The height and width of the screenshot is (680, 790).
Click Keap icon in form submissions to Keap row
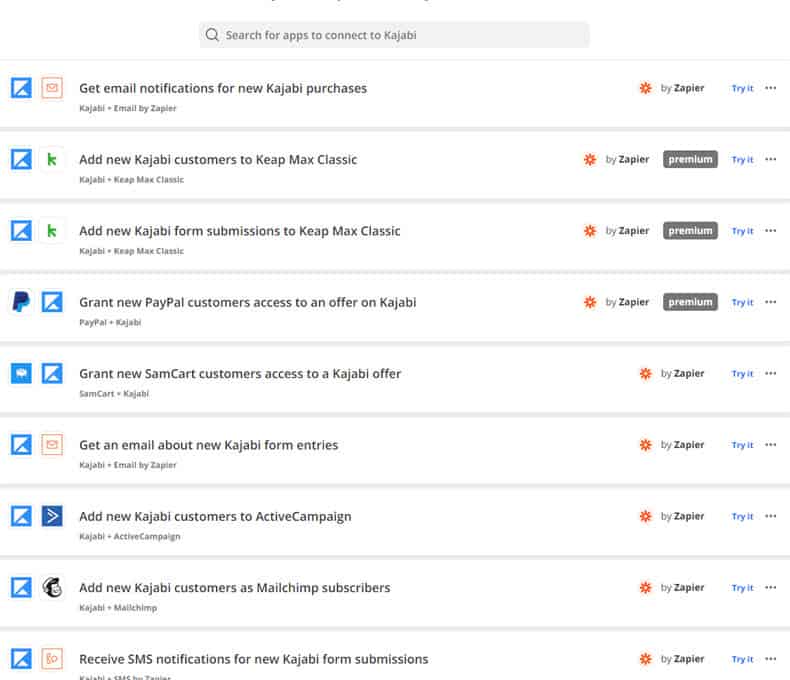click(52, 231)
